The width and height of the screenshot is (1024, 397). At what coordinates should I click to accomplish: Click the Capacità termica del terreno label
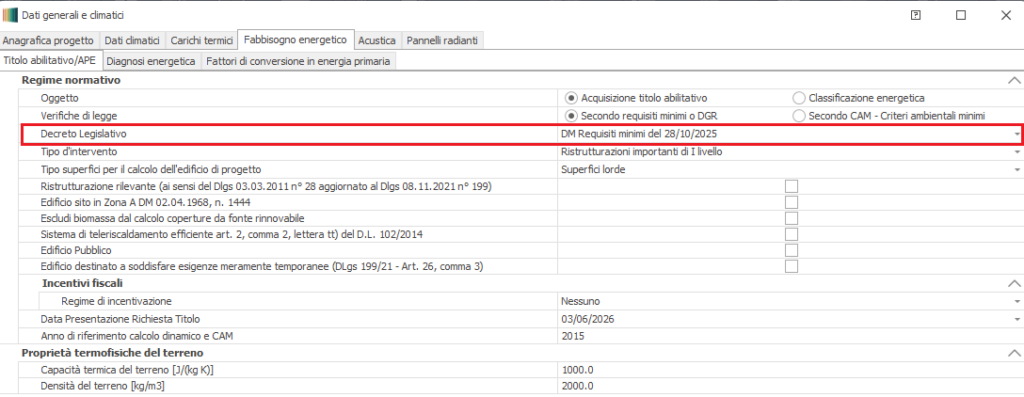pyautogui.click(x=127, y=370)
